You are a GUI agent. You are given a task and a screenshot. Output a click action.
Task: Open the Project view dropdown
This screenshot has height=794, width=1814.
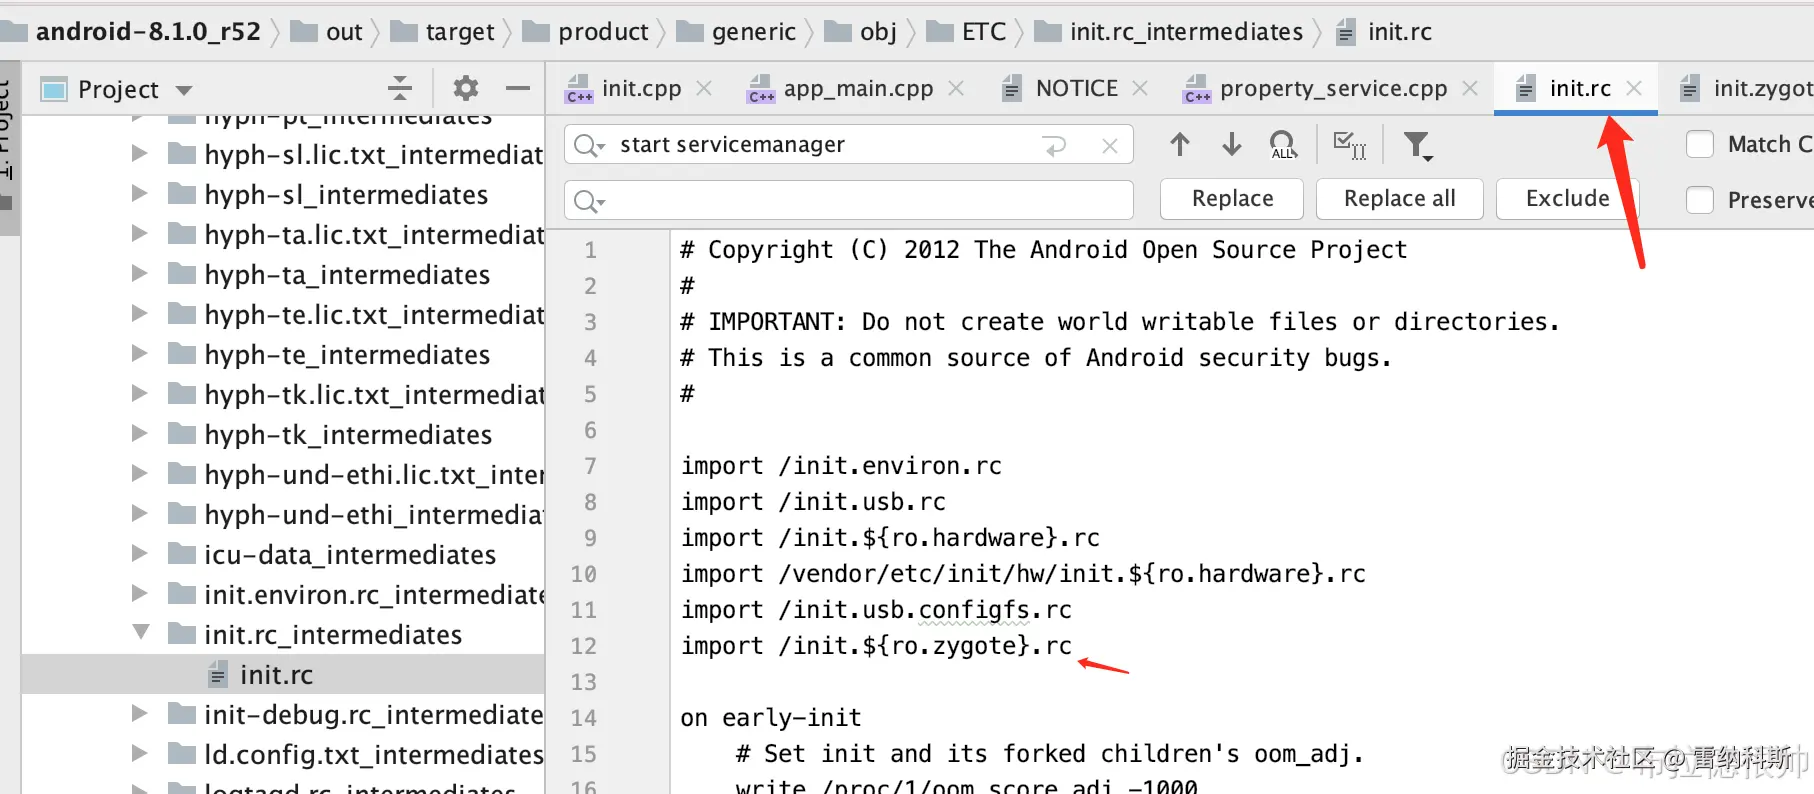[x=184, y=90]
